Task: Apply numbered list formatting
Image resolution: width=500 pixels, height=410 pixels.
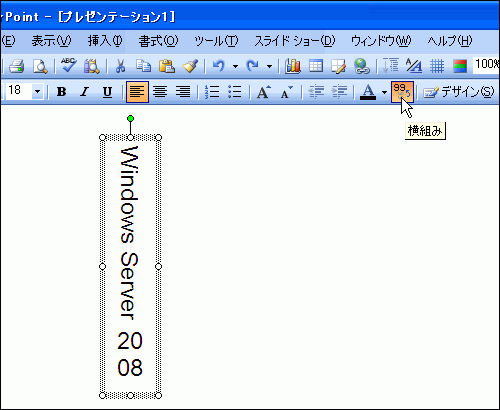Action: click(212, 92)
